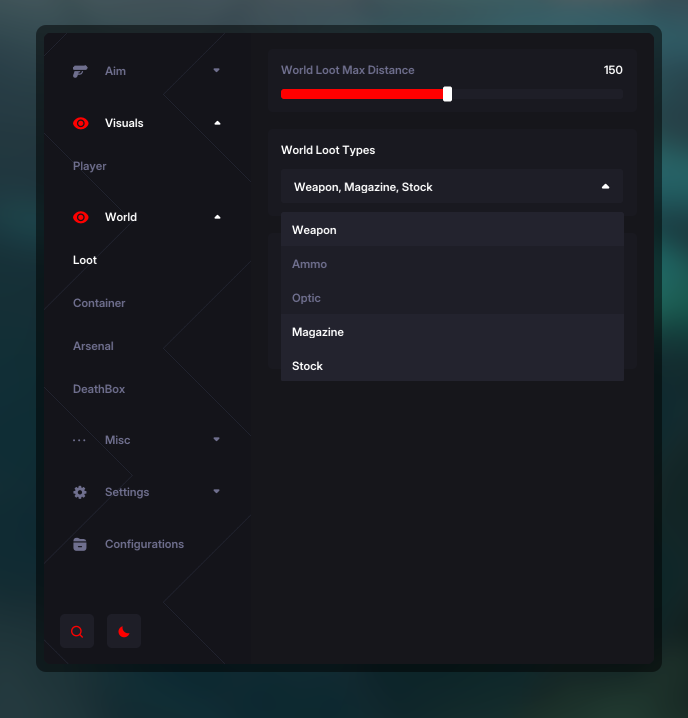Screen dimensions: 688x718
Task: Toggle dark mode with the moon button
Action: (124, 631)
